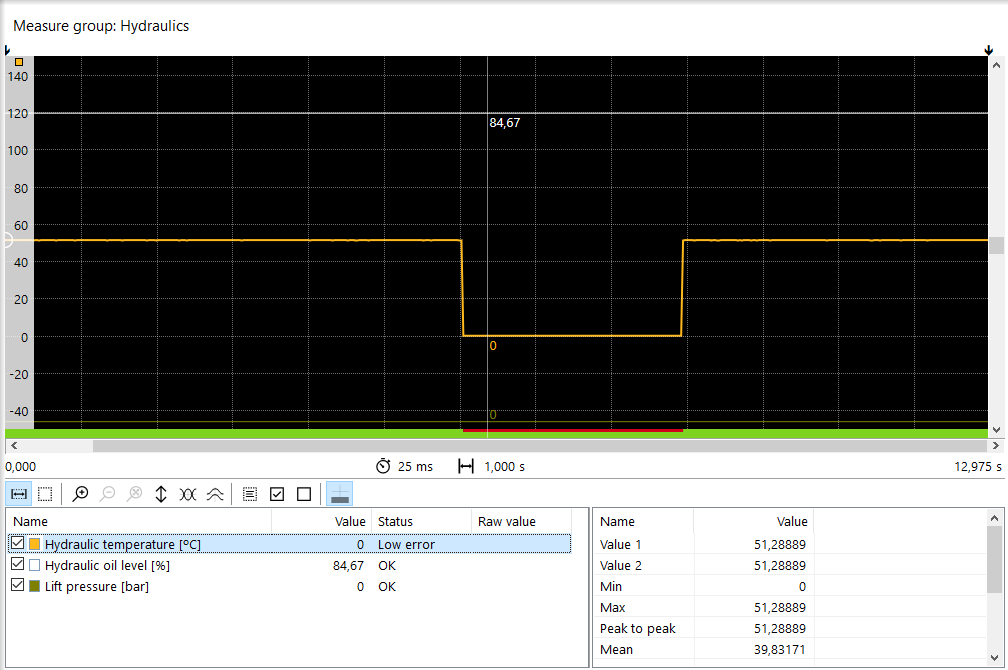Screen dimensions: 1008x670
Task: Click the dotted list selection icon
Action: point(250,494)
